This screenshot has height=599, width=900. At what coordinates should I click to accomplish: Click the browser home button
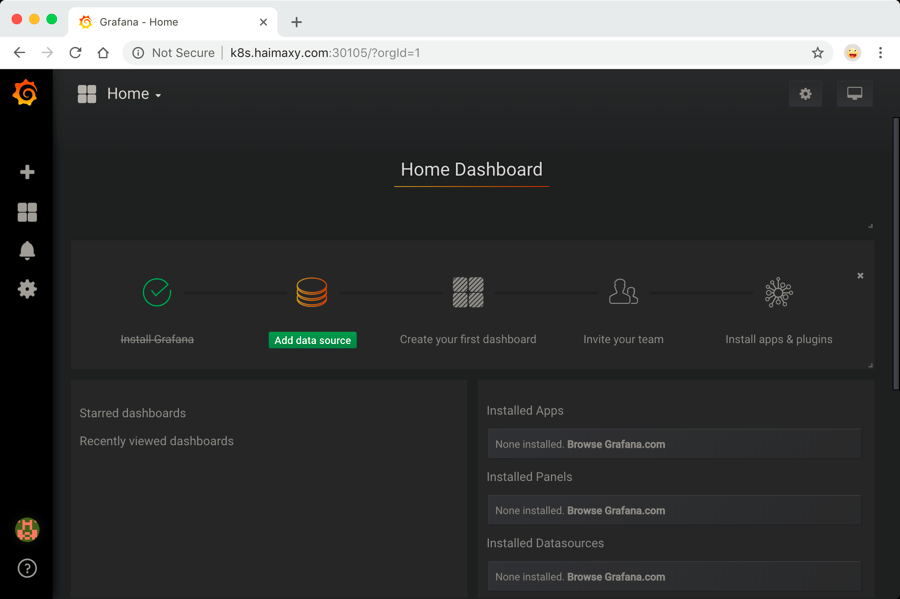103,53
